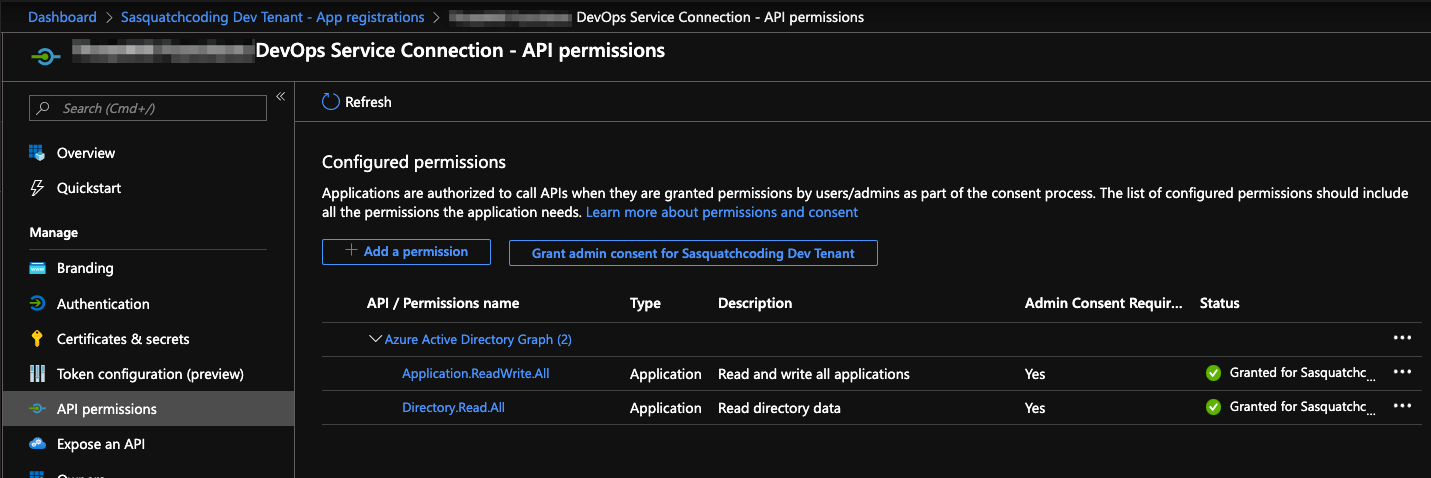Image resolution: width=1431 pixels, height=478 pixels.
Task: Collapse the sidebar with double chevron
Action: tap(281, 96)
